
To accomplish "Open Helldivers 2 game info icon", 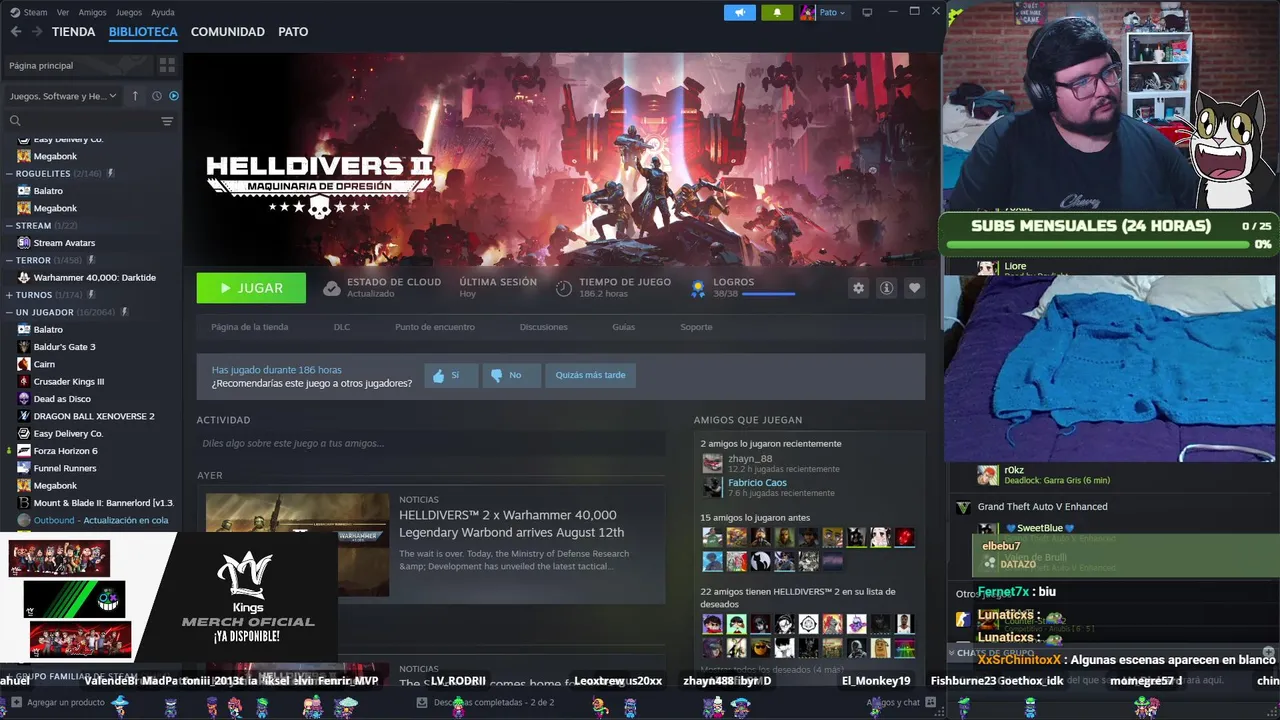I will [886, 288].
